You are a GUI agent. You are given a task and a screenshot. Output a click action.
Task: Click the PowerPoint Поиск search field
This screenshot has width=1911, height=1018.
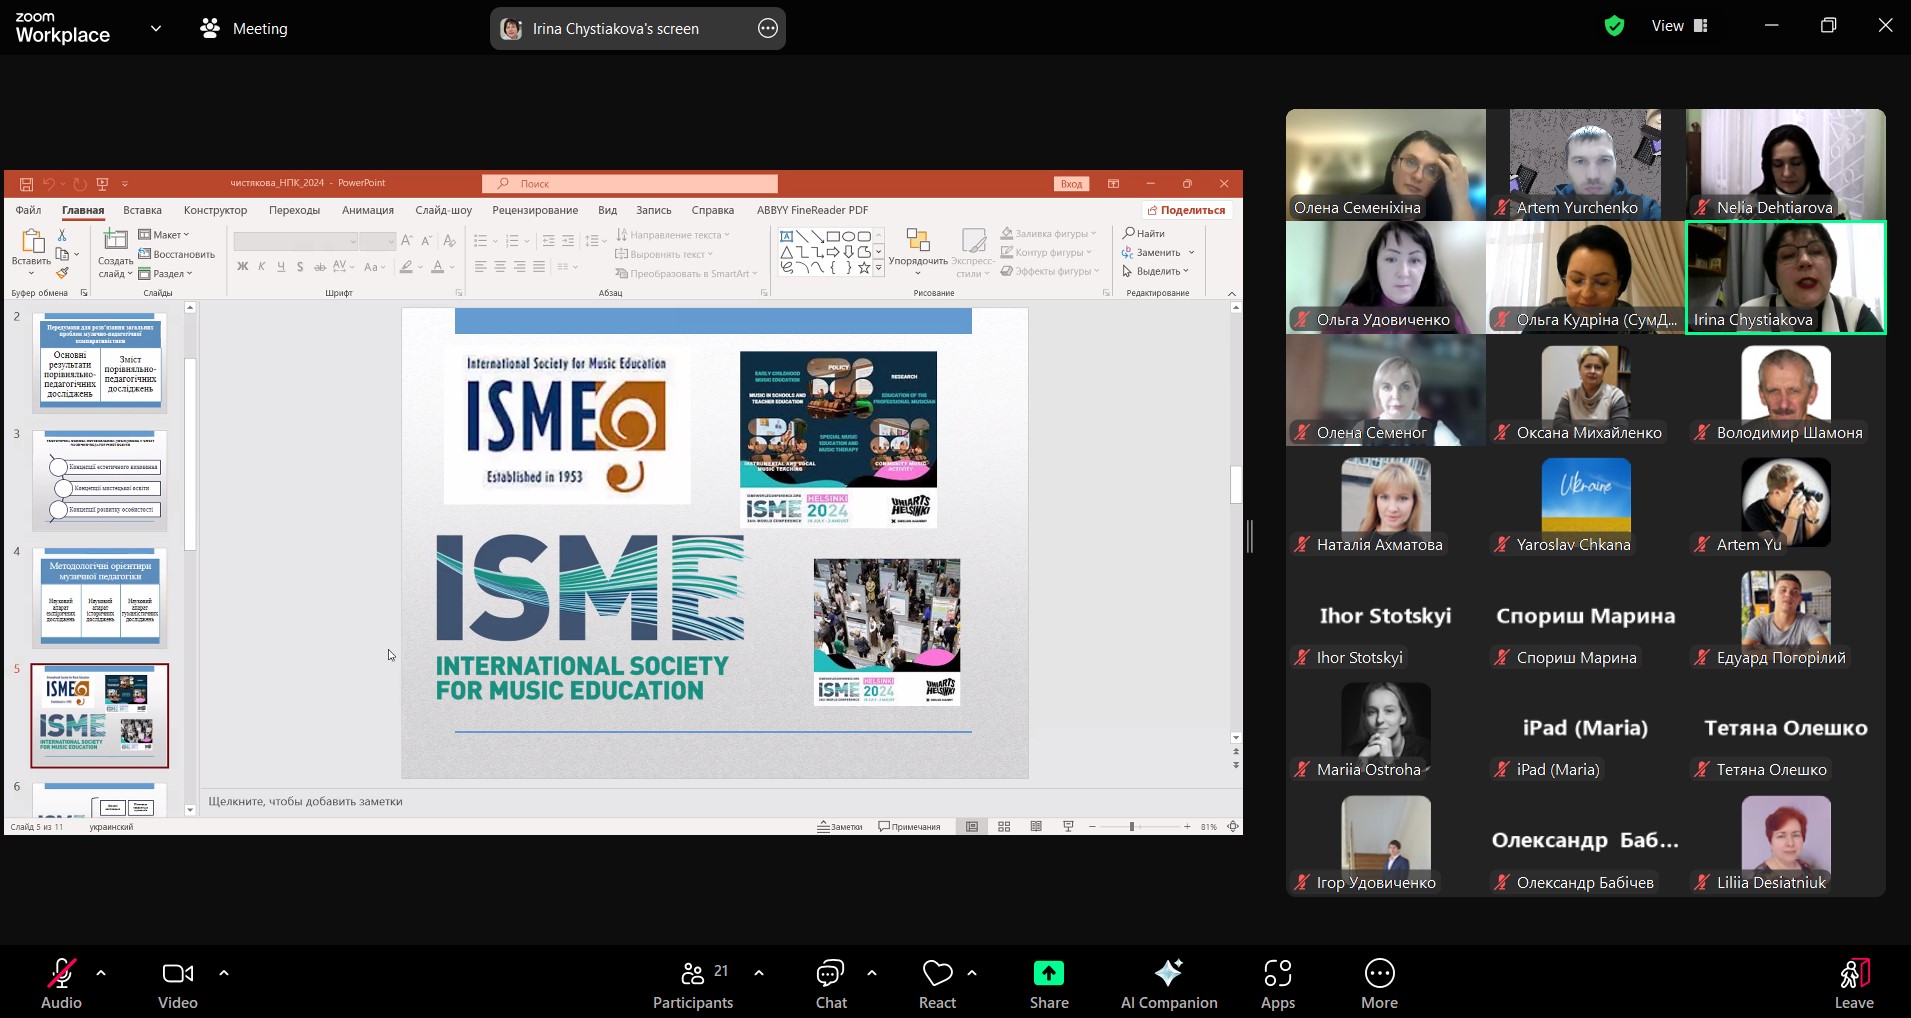click(630, 184)
